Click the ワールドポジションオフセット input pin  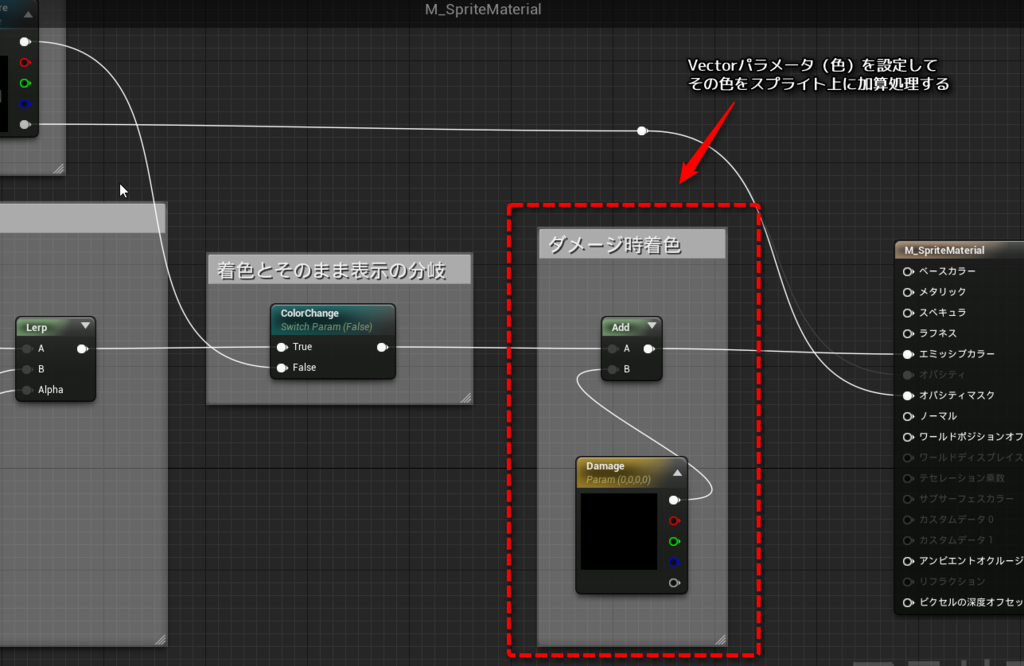(x=908, y=437)
